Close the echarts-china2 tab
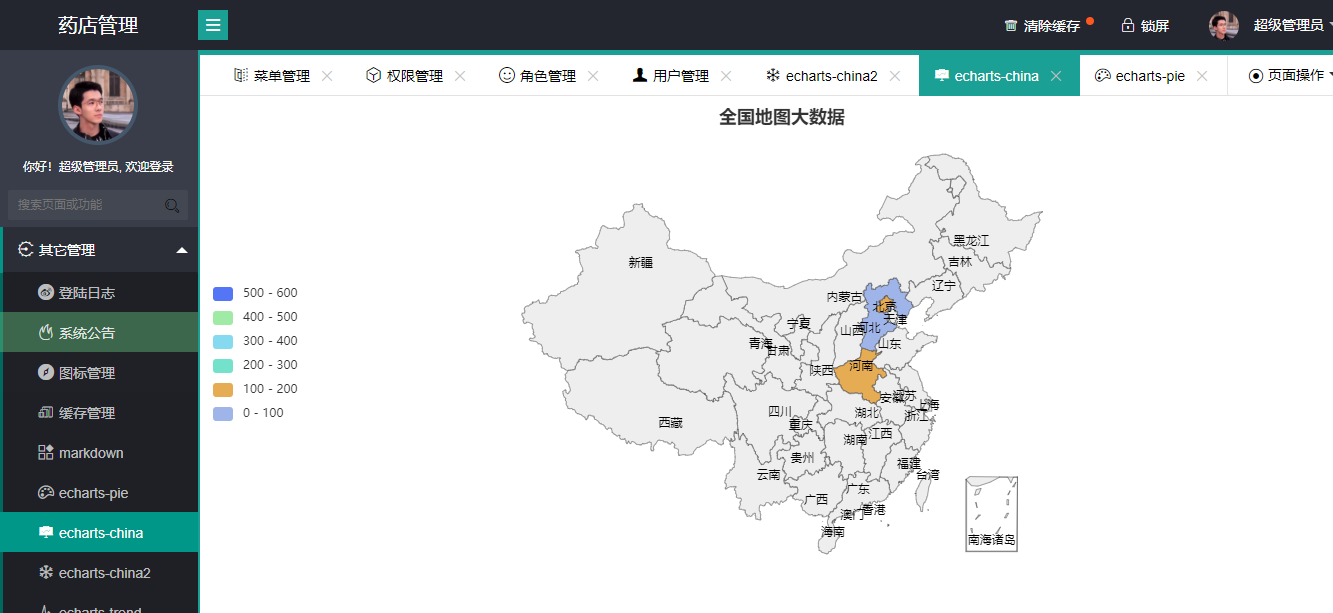 click(895, 76)
